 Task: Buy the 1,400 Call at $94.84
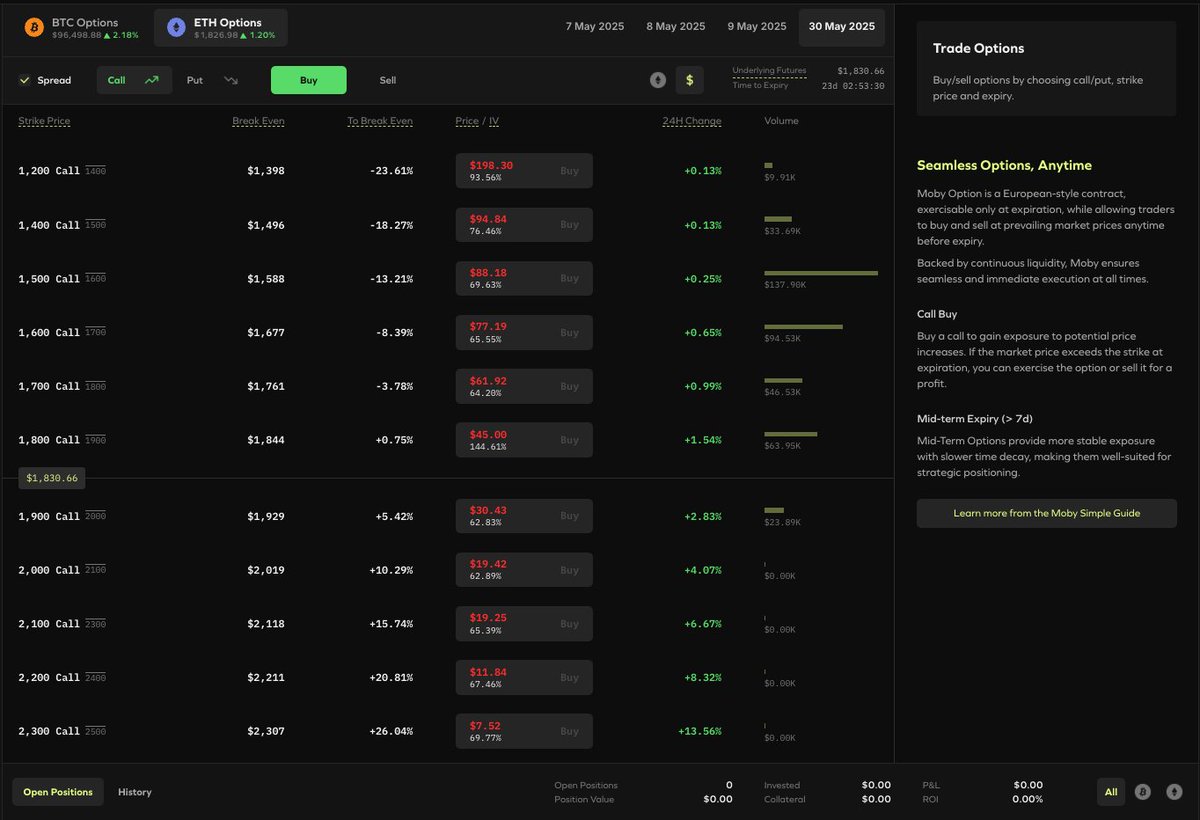pos(524,225)
